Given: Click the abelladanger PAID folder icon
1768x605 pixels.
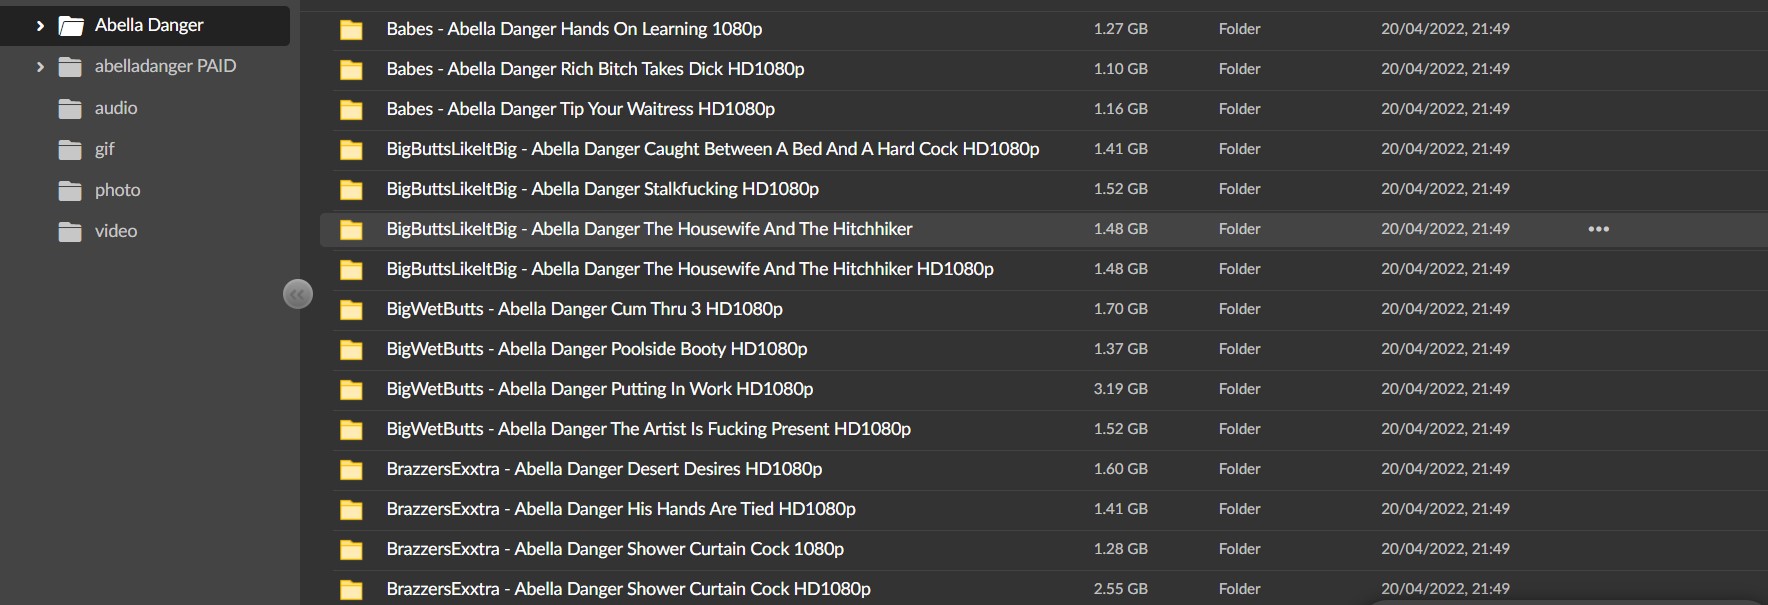Looking at the screenshot, I should (70, 67).
